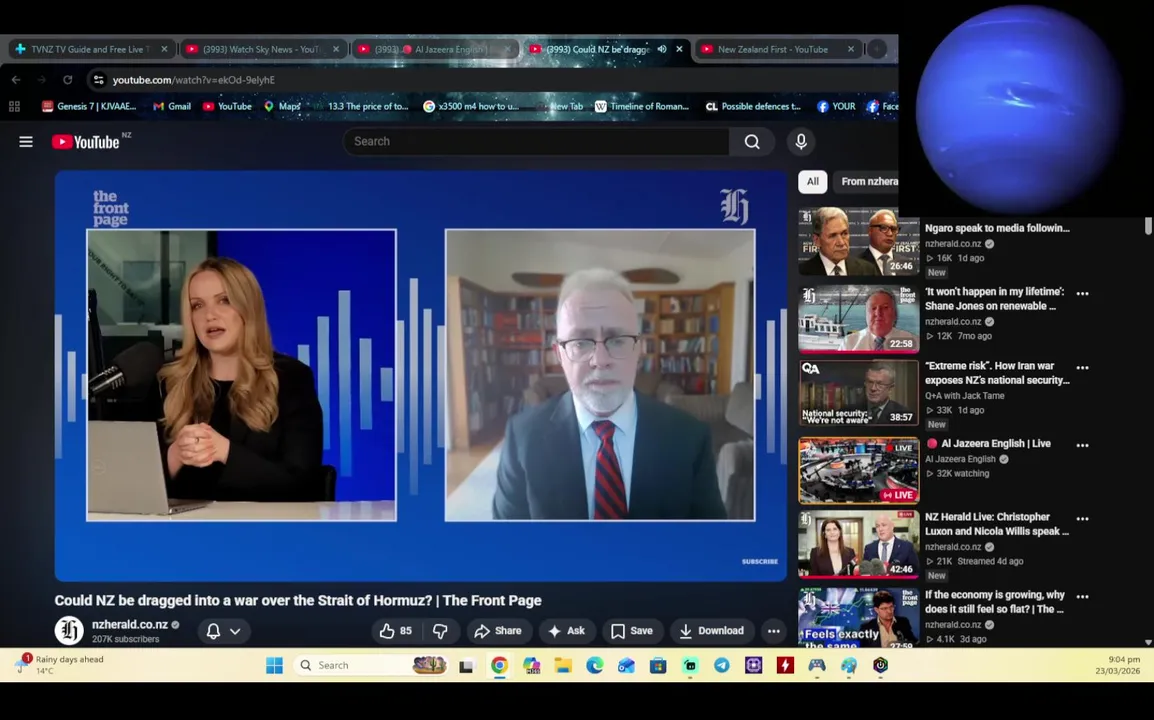1154x720 pixels.
Task: Click the sidebar vertical scrollbar thumb
Action: (x=1147, y=226)
